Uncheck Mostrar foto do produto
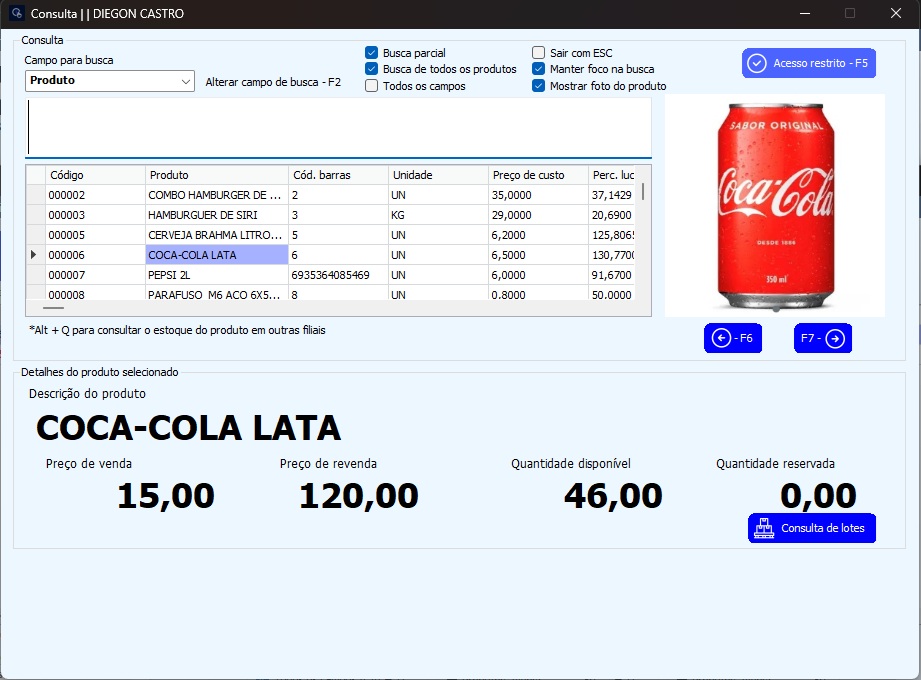The image size is (921, 680). coord(539,86)
